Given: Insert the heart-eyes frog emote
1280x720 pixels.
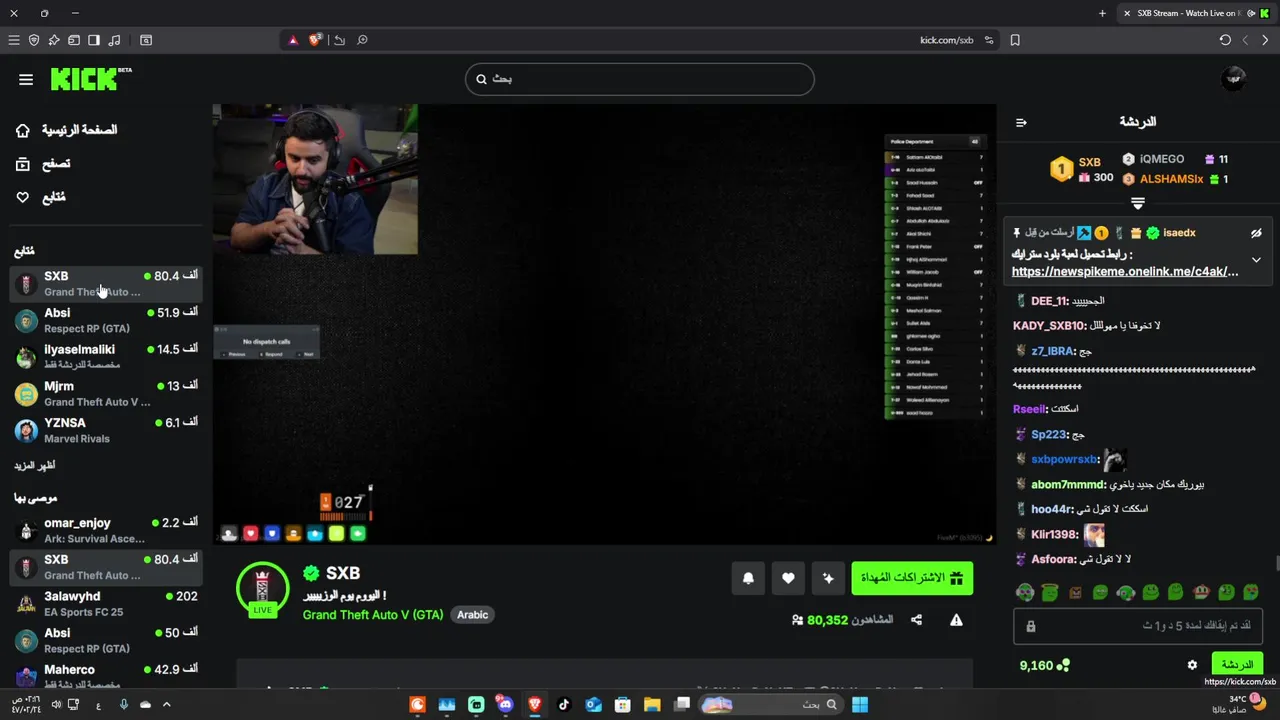Looking at the screenshot, I should click(1251, 593).
